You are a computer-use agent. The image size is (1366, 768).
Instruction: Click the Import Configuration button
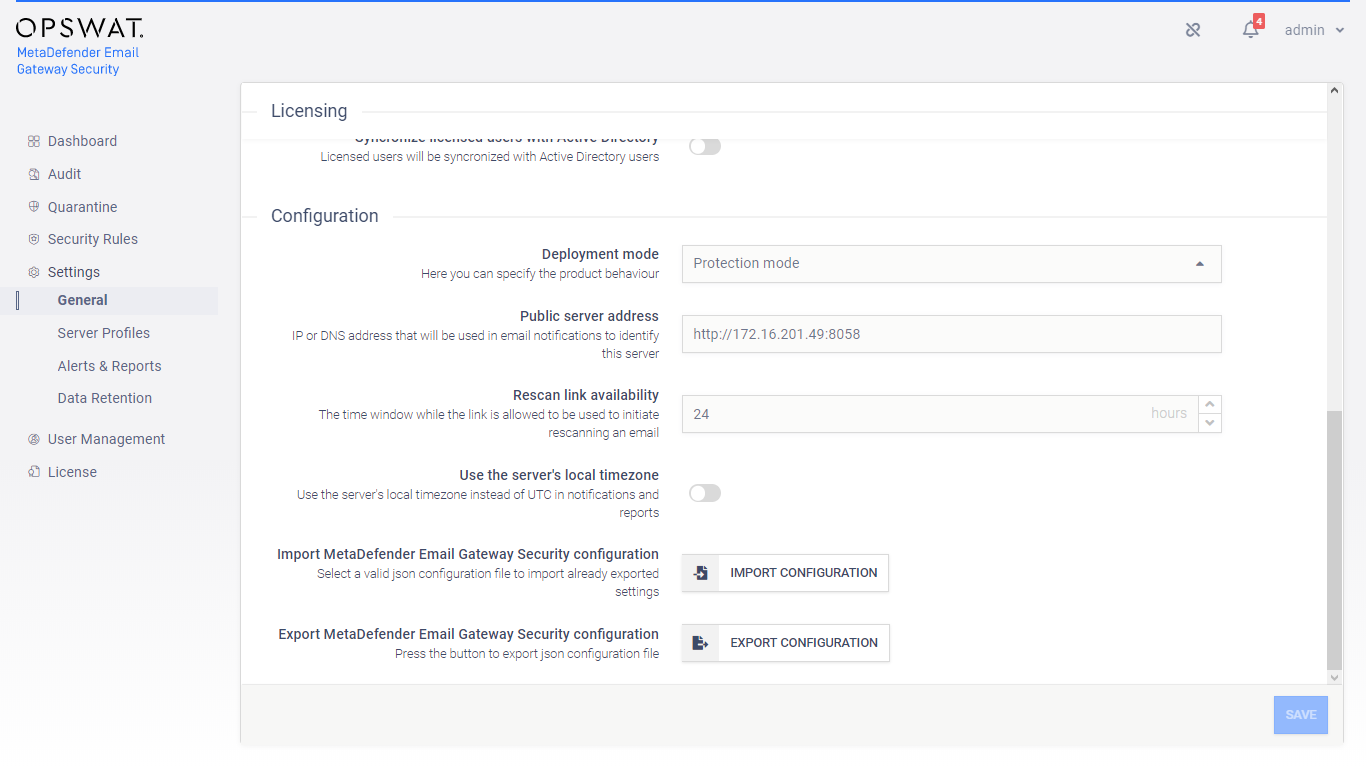(785, 573)
